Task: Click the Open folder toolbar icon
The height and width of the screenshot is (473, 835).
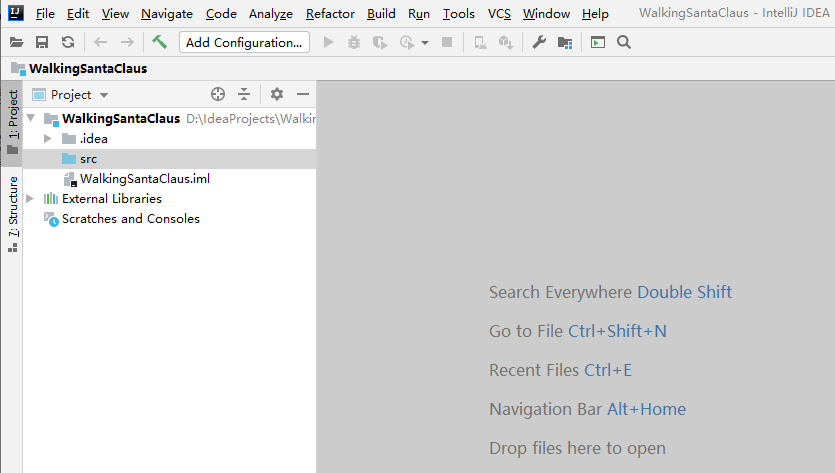Action: (x=17, y=42)
